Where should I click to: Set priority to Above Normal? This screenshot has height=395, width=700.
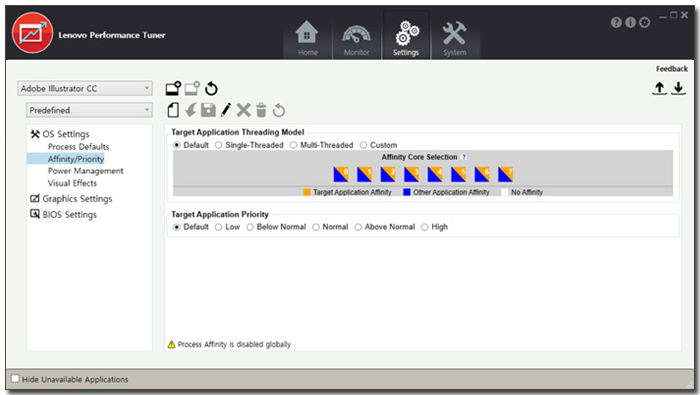tap(358, 227)
